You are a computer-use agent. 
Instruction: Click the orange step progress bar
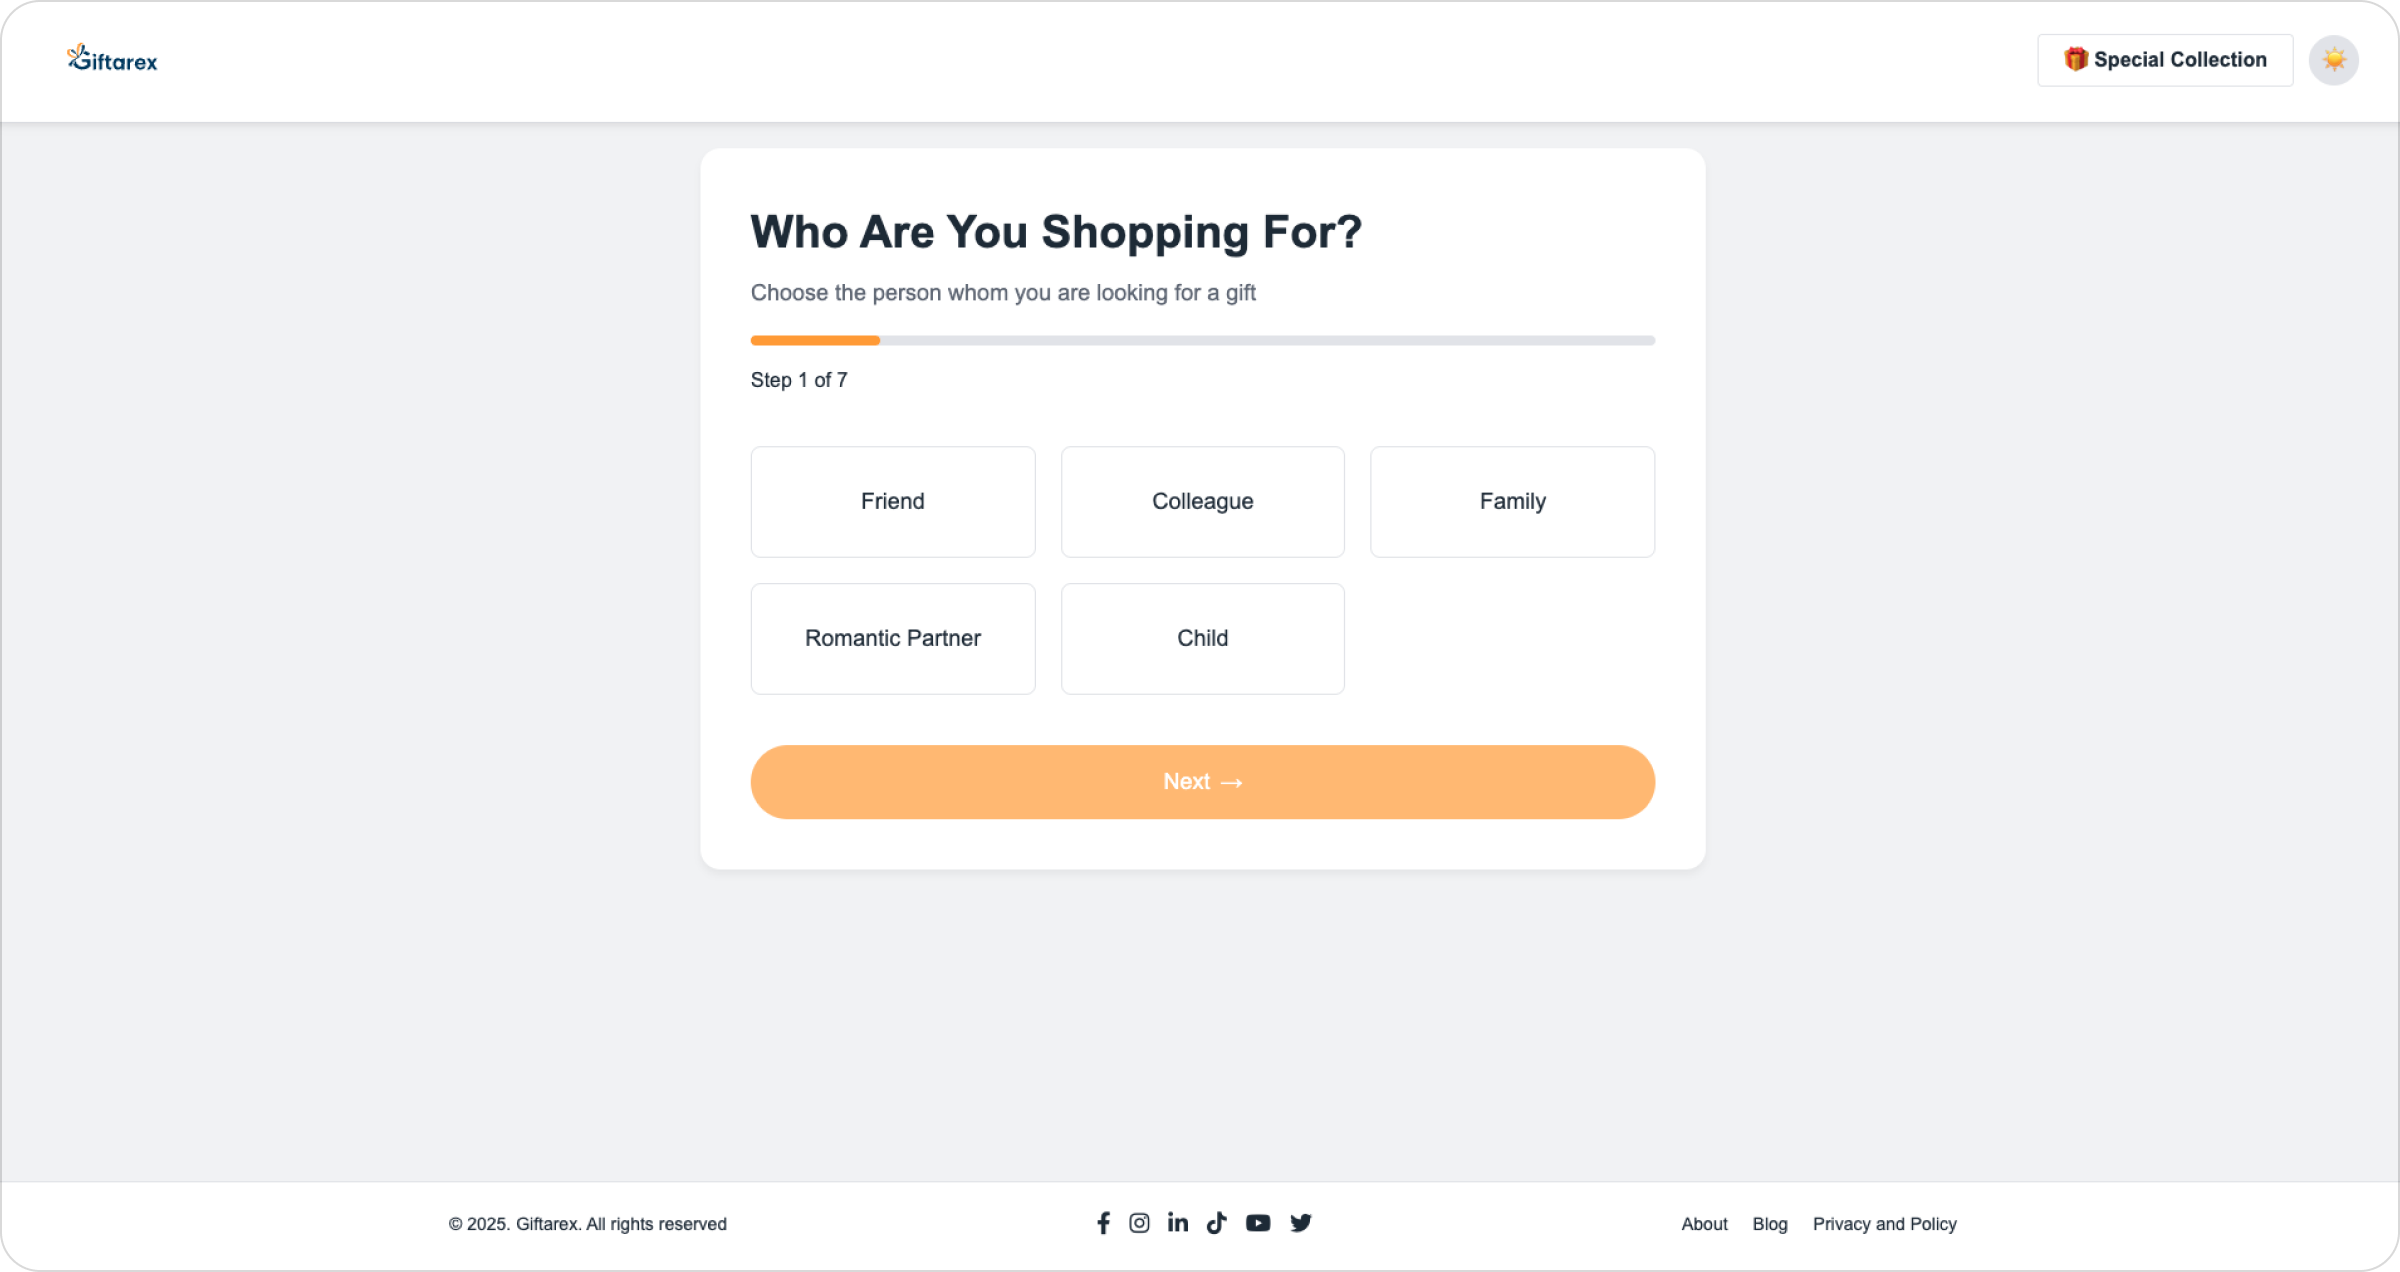816,341
